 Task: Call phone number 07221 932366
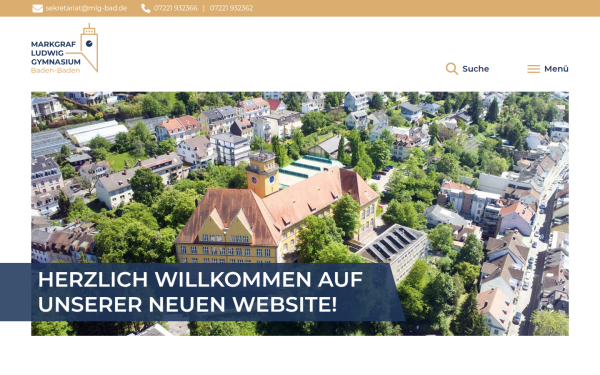click(176, 8)
